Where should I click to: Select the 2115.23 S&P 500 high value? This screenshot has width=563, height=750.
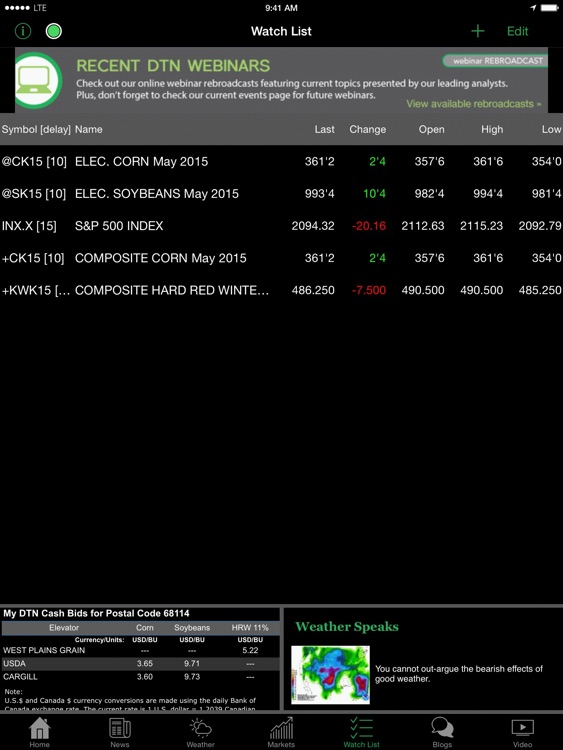click(481, 225)
